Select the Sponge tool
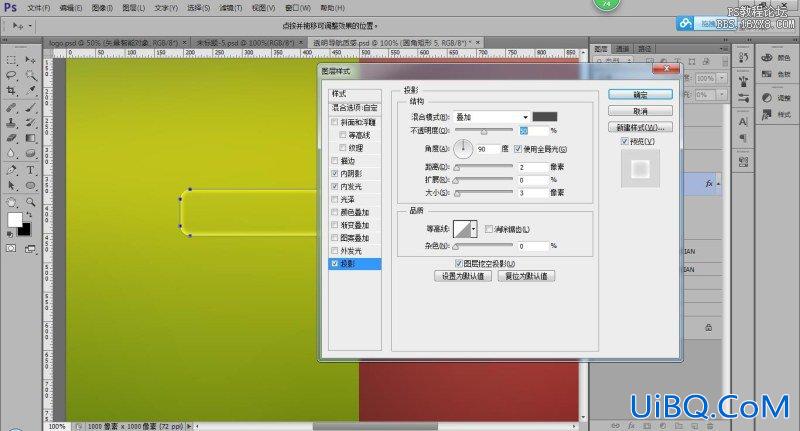800x431 pixels. pos(31,154)
